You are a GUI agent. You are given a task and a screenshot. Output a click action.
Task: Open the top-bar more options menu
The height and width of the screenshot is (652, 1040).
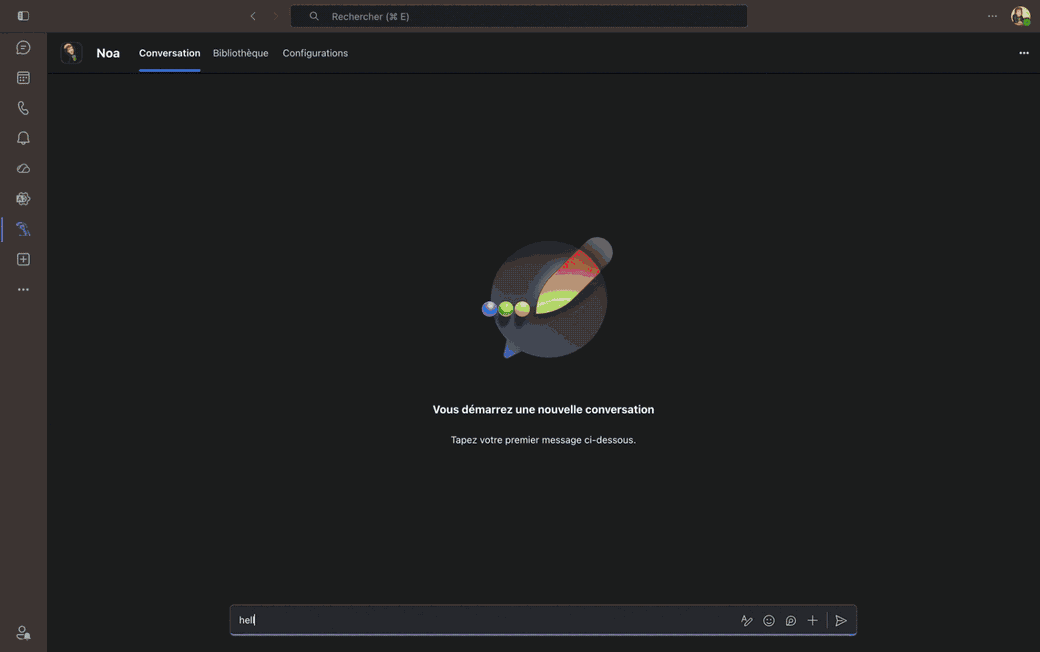(992, 16)
